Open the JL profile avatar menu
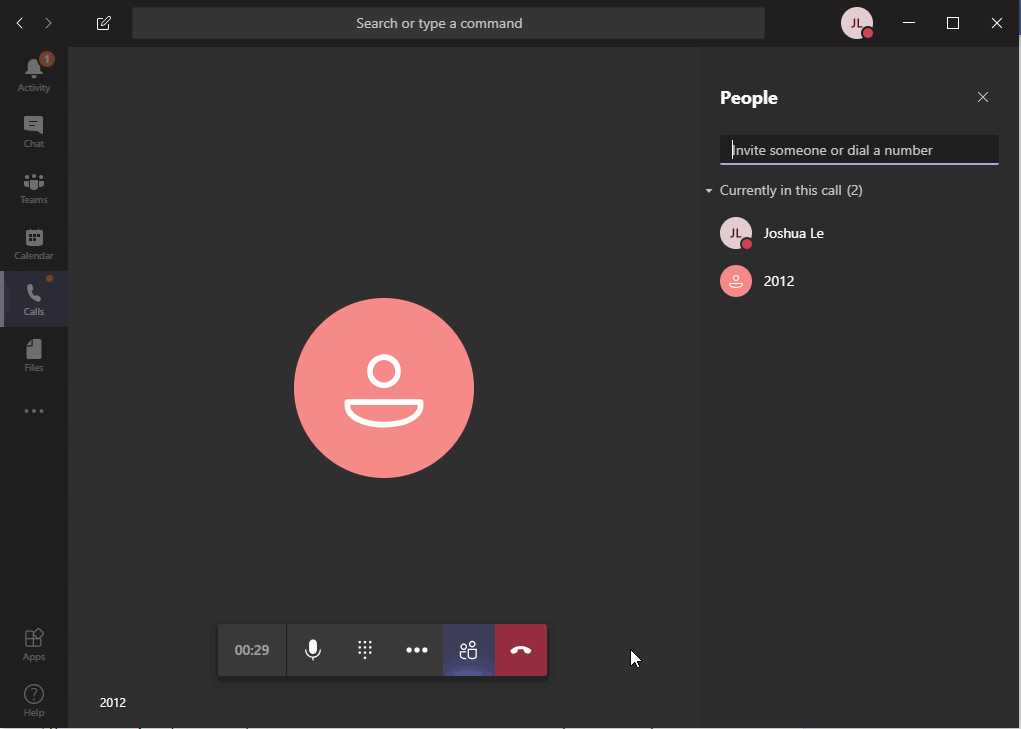Image resolution: width=1021 pixels, height=729 pixels. [857, 23]
